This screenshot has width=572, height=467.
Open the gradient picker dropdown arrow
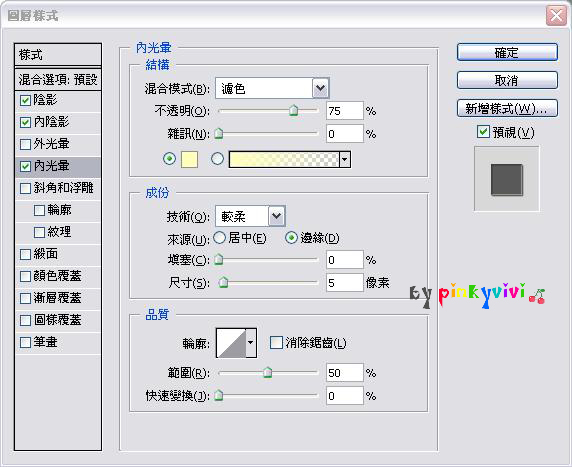[345, 160]
